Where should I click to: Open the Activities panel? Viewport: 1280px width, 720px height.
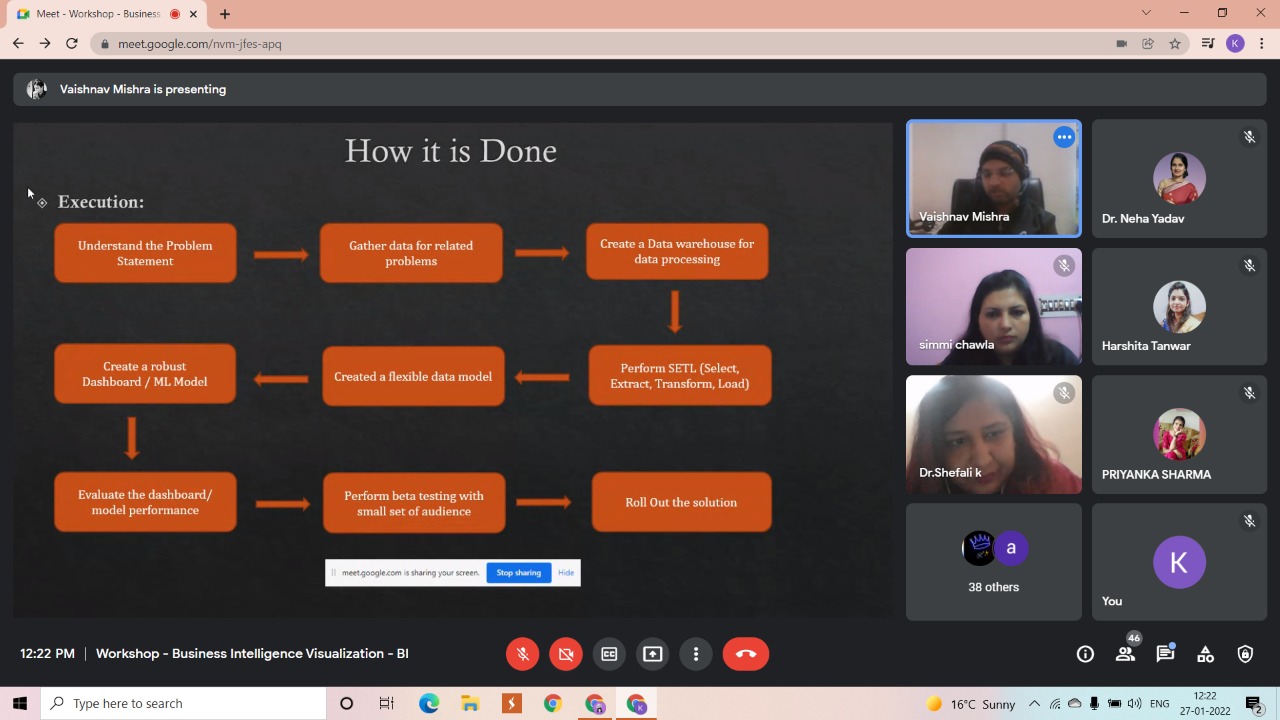[x=1205, y=654]
